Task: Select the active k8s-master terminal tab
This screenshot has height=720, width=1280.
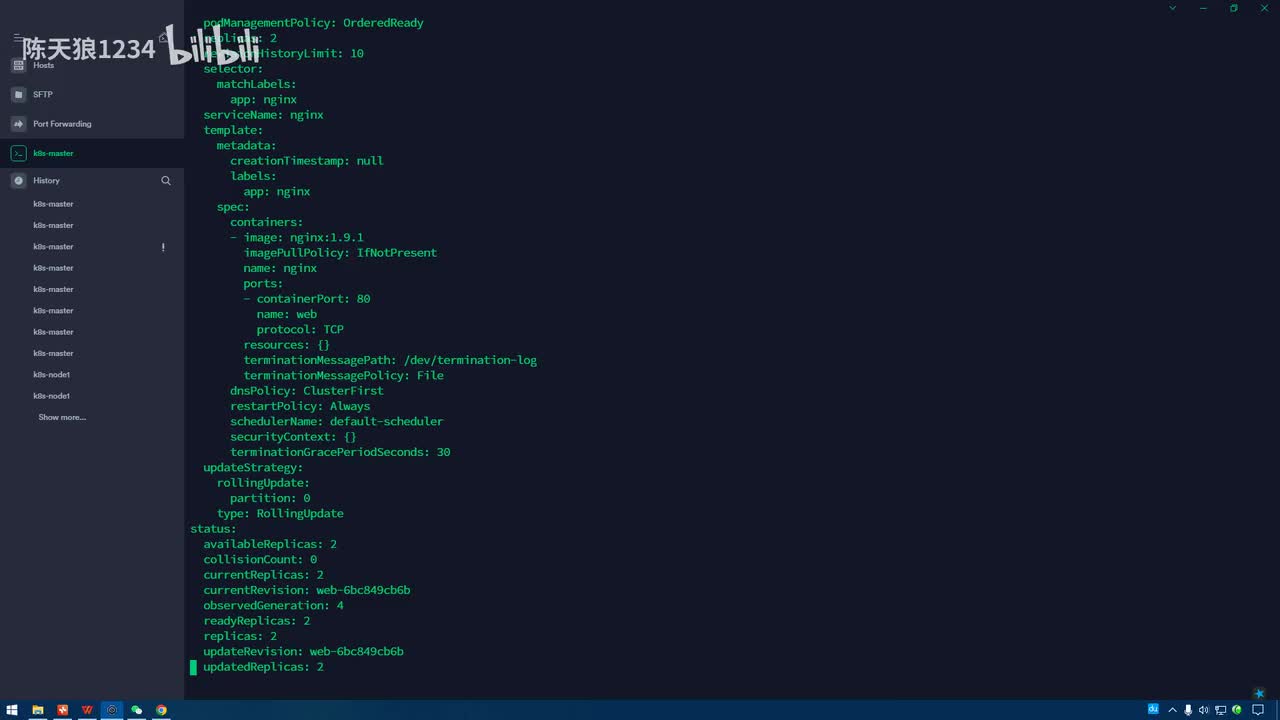Action: pyautogui.click(x=92, y=153)
